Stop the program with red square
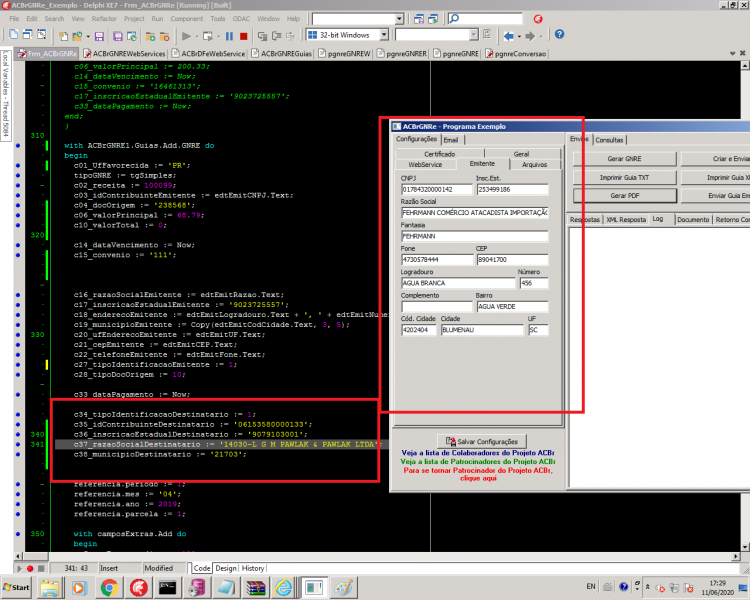 243,36
